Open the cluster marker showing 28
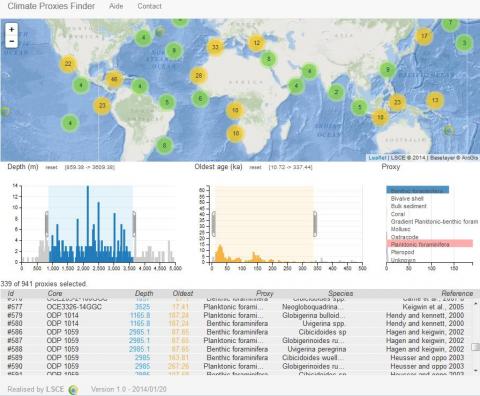Screen dimensions: 480x396 [x=199, y=76]
